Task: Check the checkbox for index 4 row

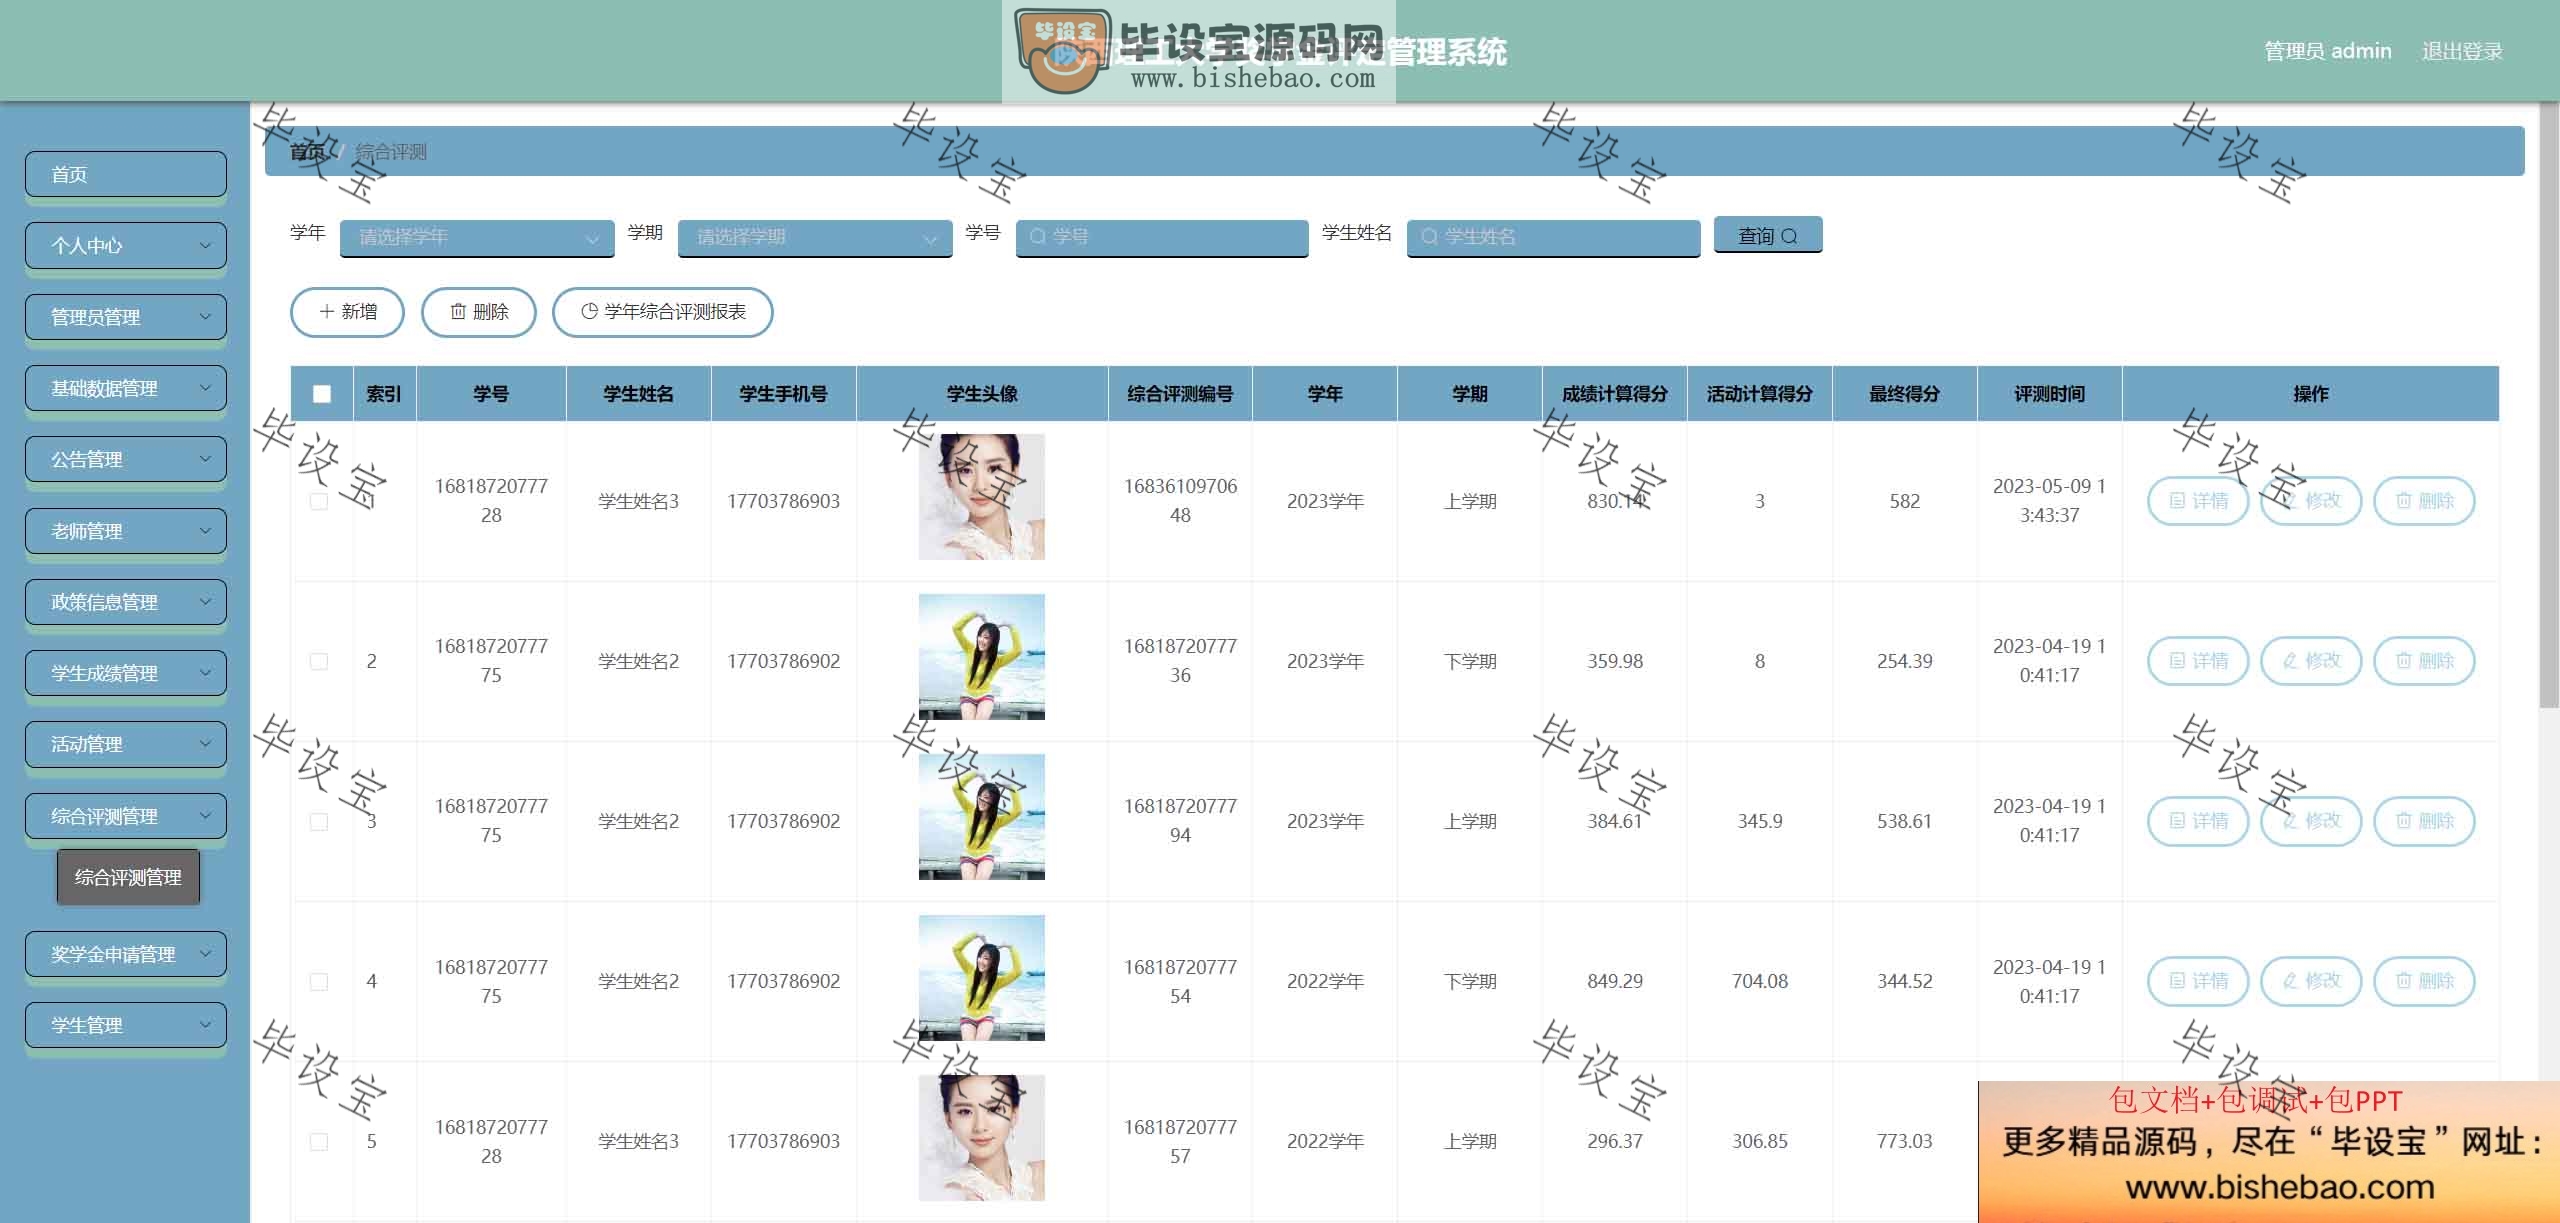Action: coord(319,981)
